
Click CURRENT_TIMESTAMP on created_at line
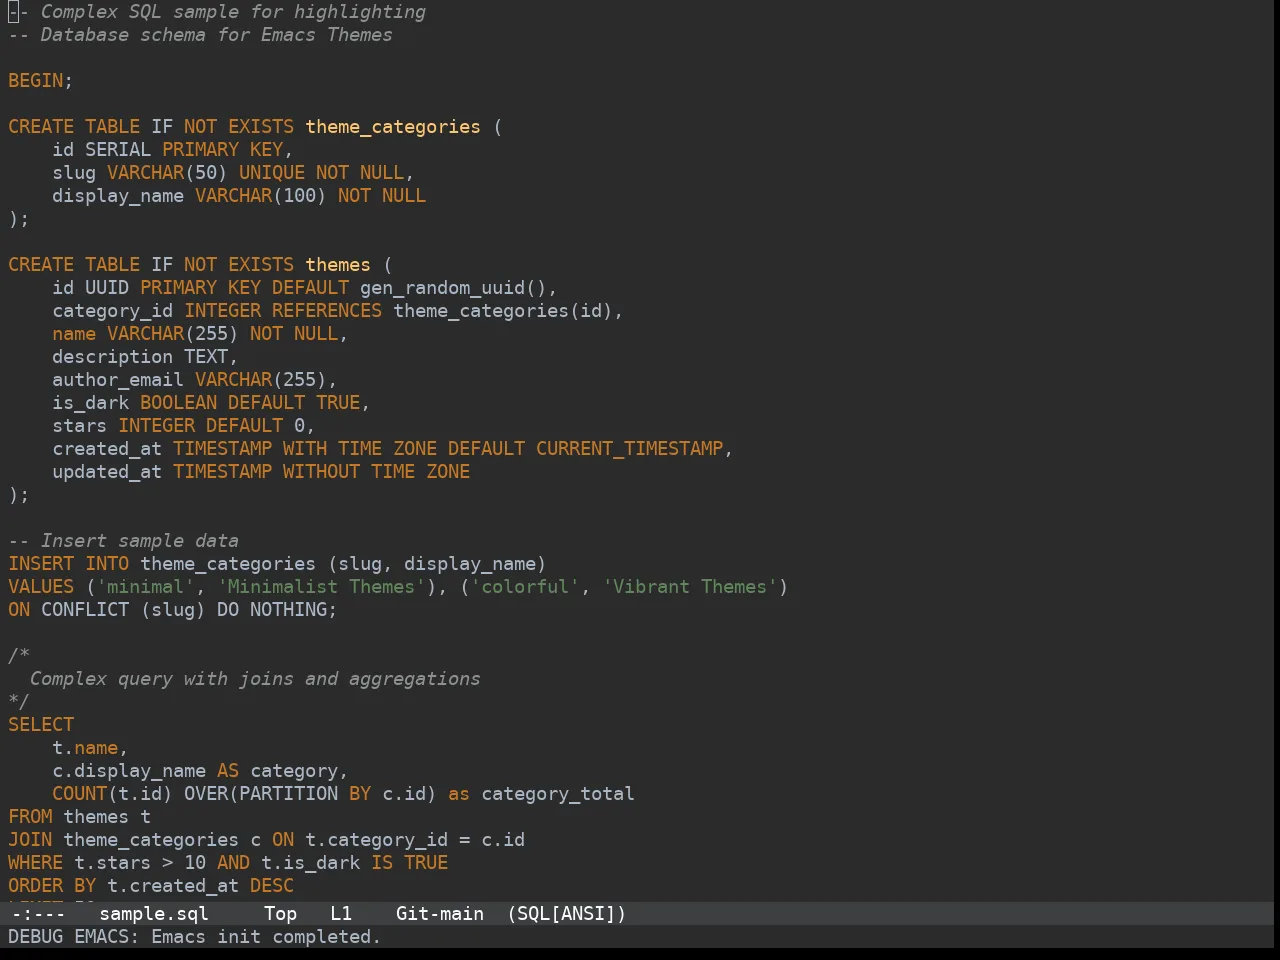(x=630, y=449)
